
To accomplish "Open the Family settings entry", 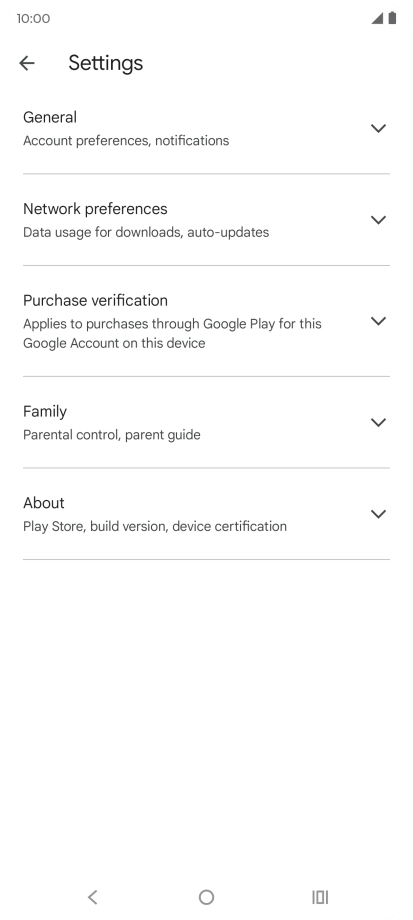I will 206,422.
